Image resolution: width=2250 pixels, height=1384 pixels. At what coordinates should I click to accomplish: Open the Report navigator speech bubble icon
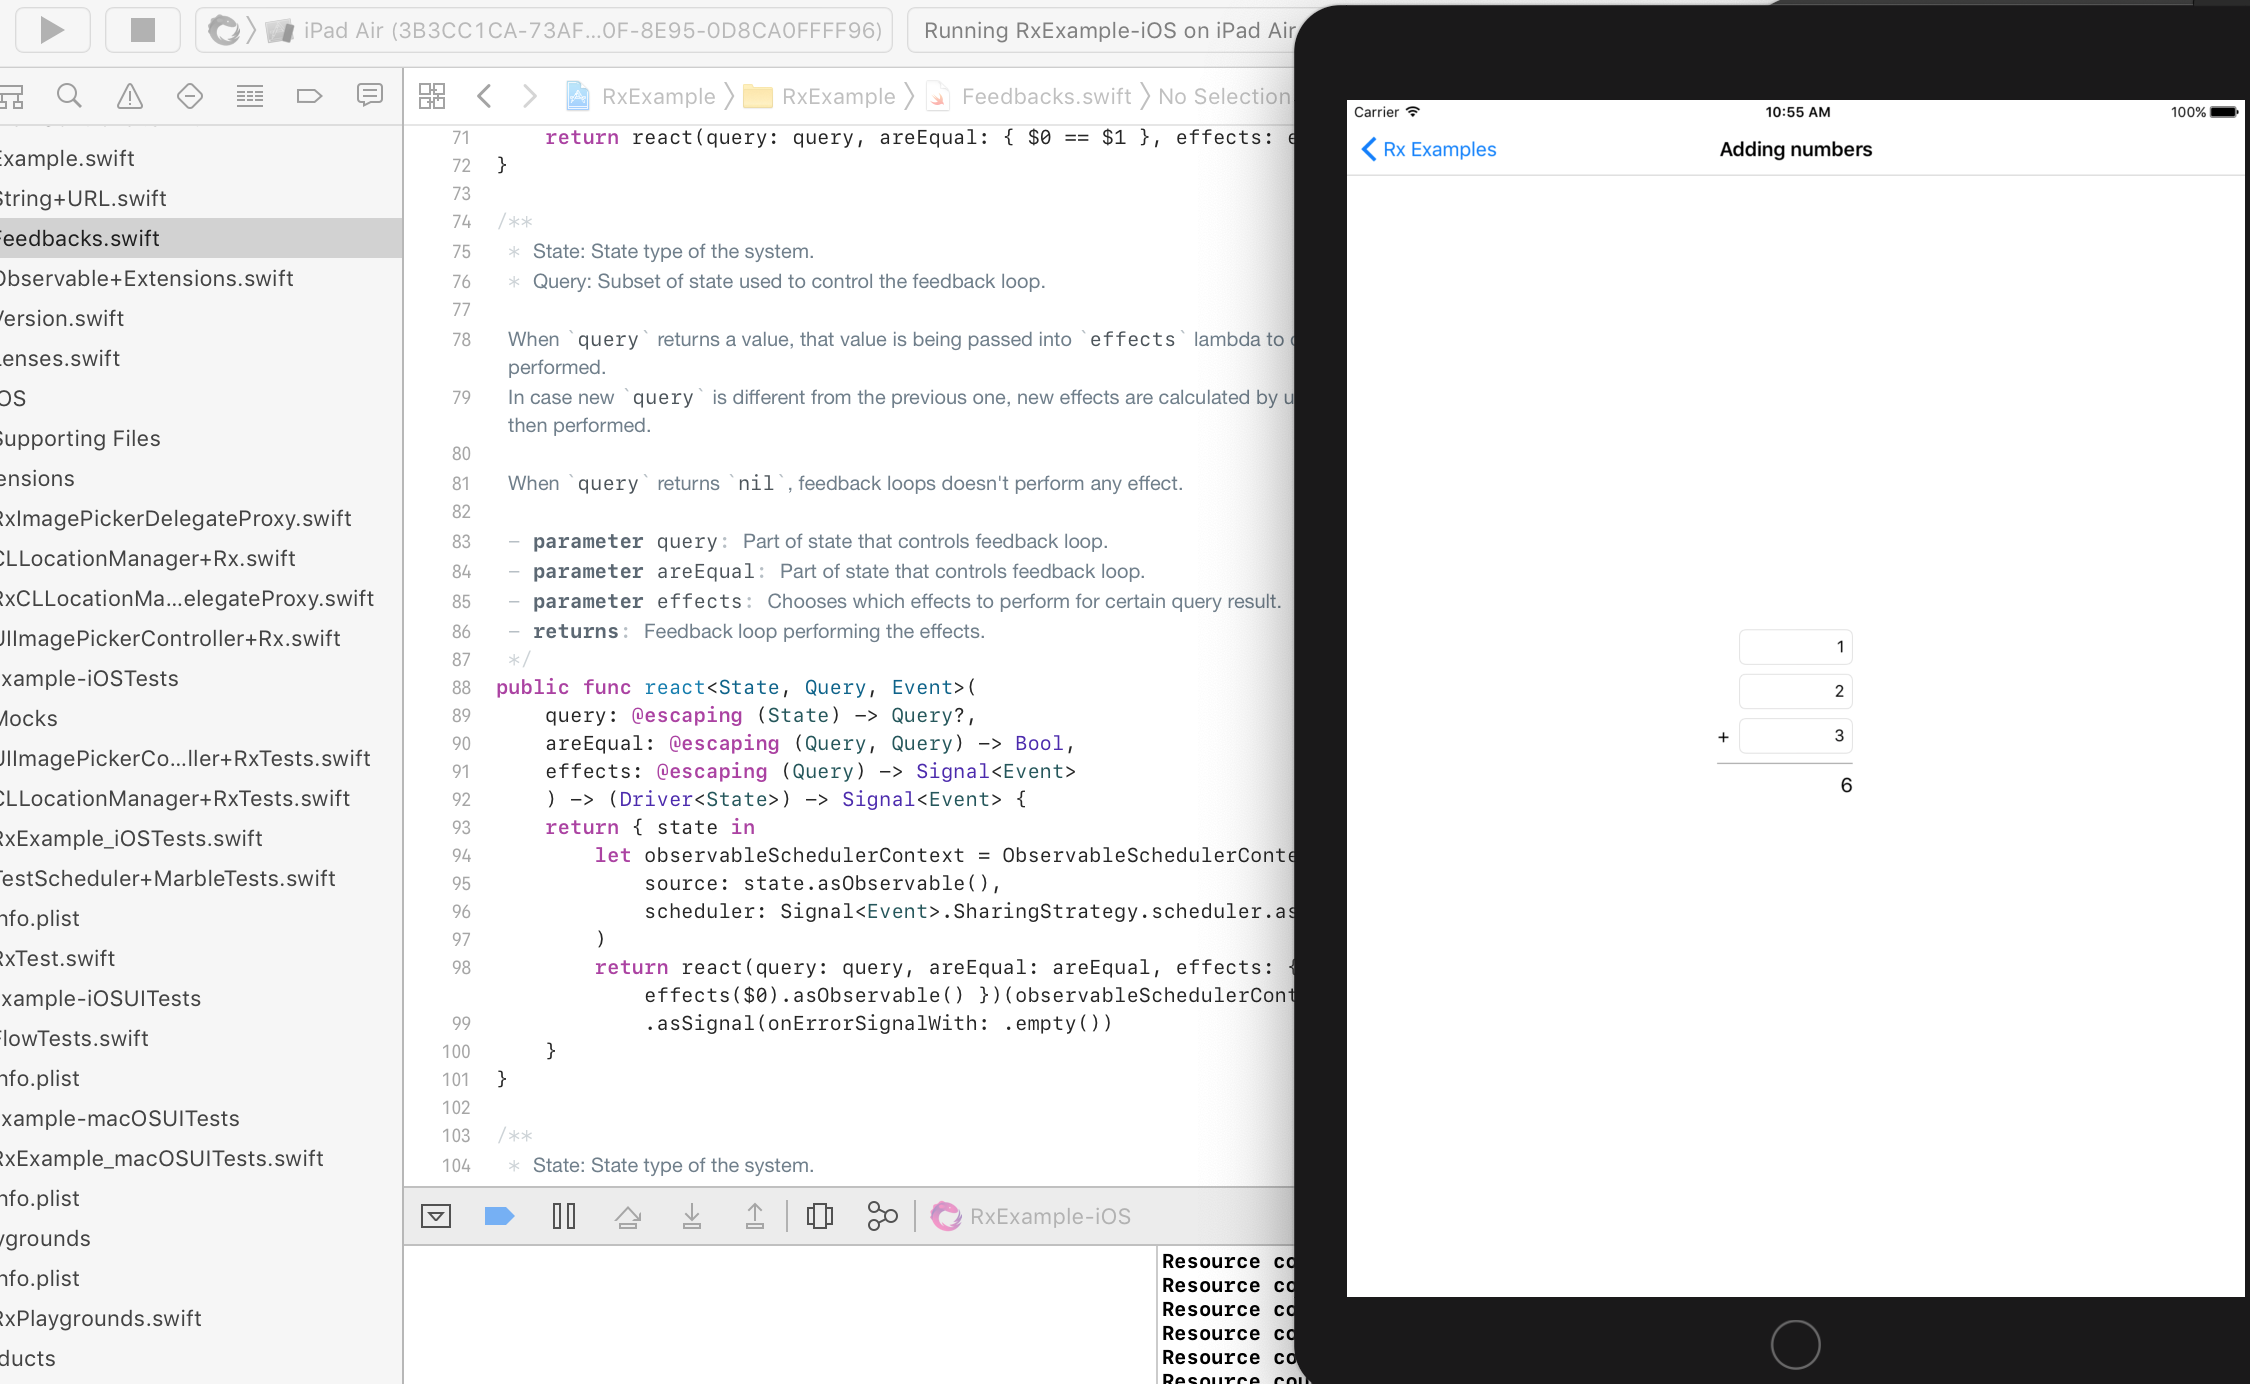click(x=369, y=96)
